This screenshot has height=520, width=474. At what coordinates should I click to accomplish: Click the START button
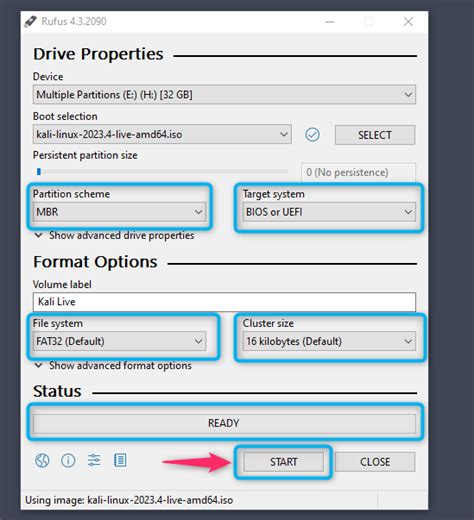(283, 462)
